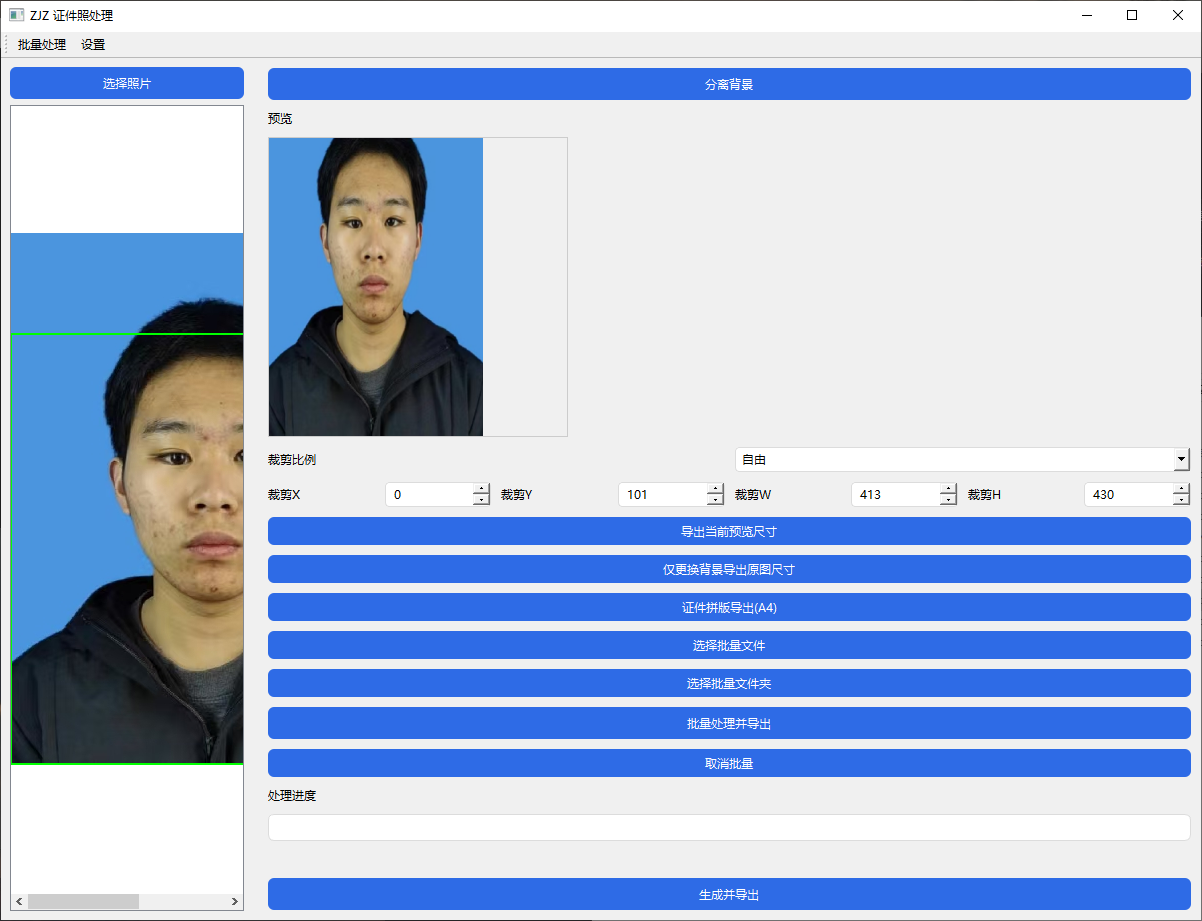
Task: Open the 设置 menu
Action: (x=92, y=44)
